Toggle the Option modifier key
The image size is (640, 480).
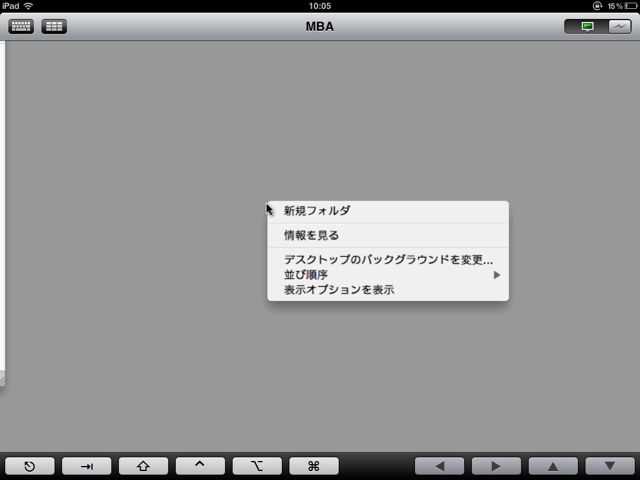pos(257,466)
